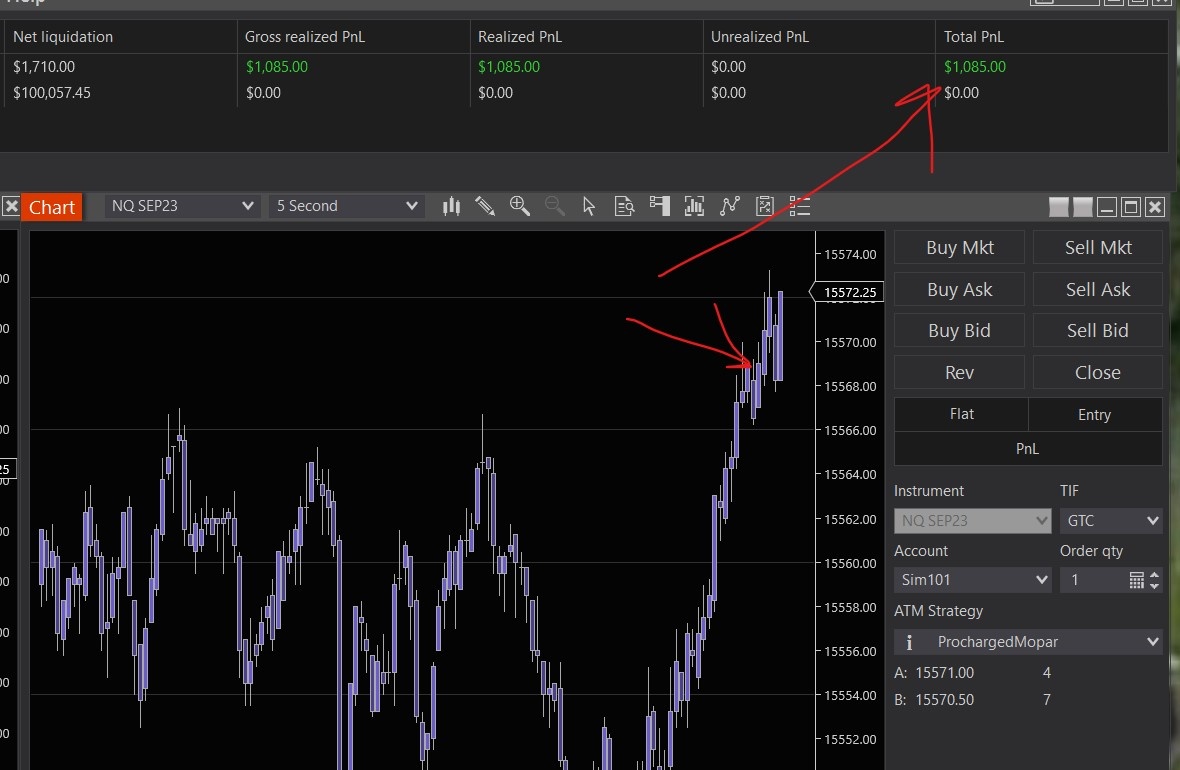Expand the ProchargedMopar ATM Strategy dropdown
The image size is (1180, 770).
(x=1028, y=642)
